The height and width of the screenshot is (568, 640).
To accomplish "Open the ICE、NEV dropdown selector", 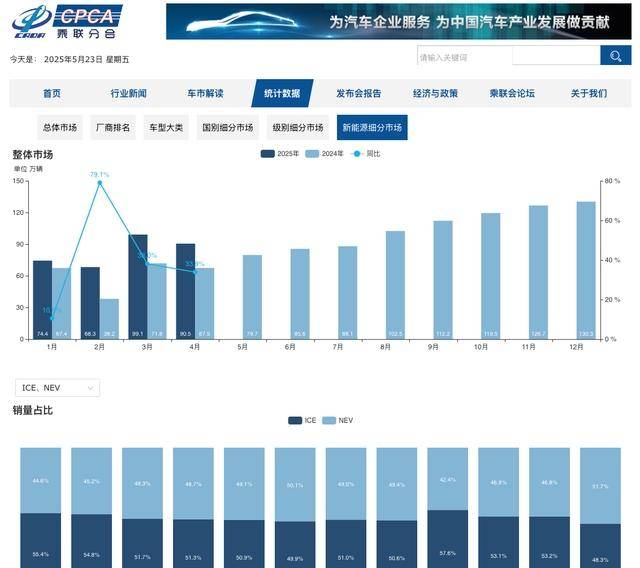I will click(58, 388).
